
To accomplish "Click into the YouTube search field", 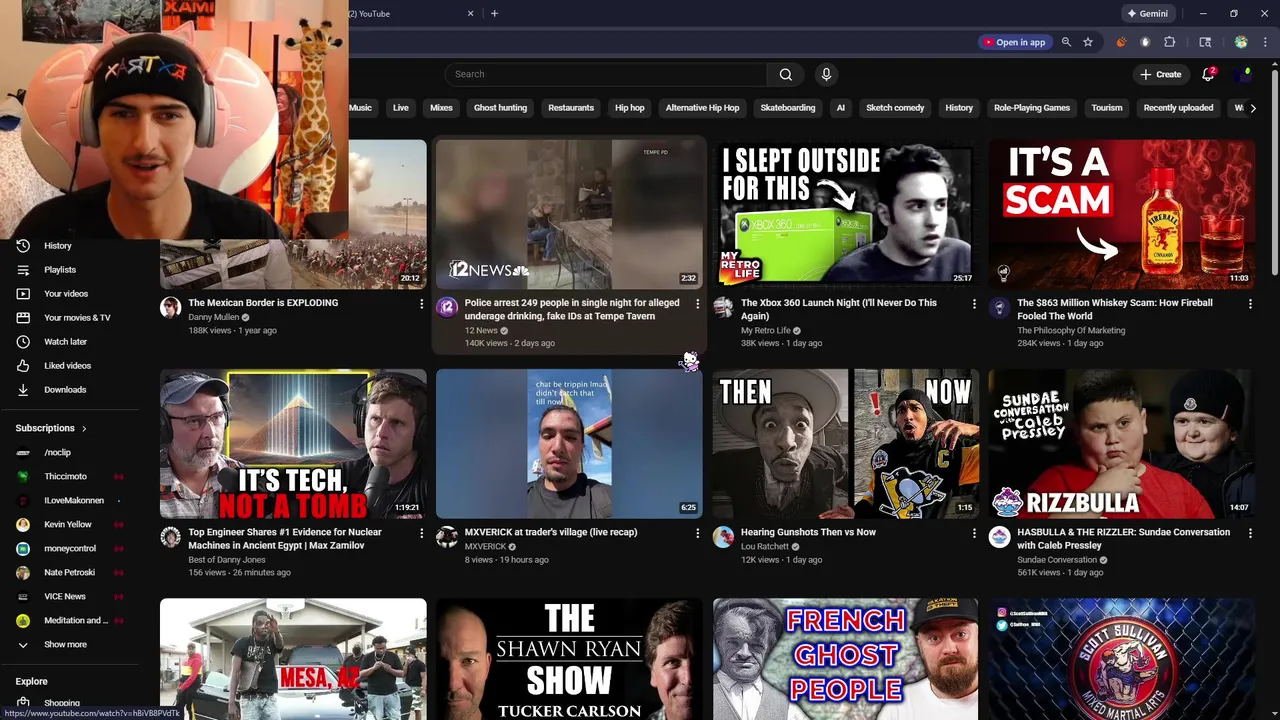I will [606, 74].
